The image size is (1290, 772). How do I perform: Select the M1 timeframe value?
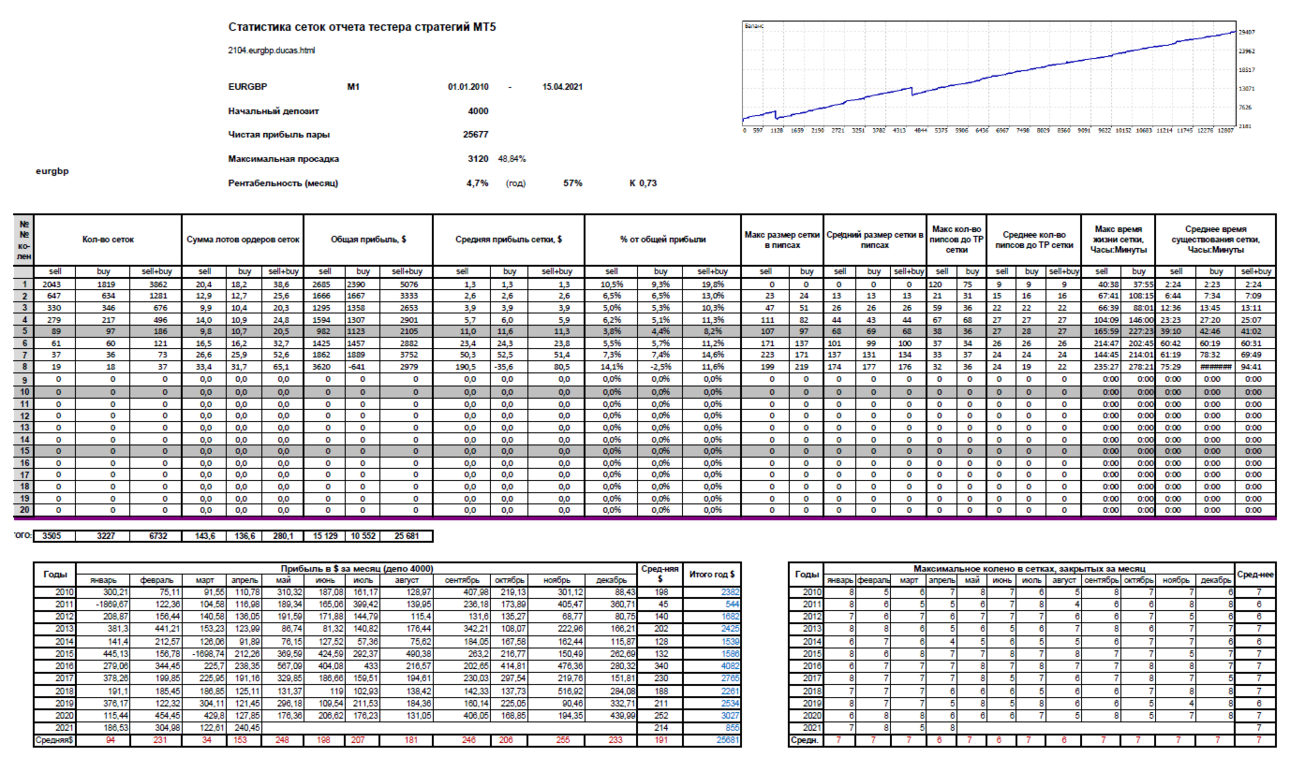click(x=353, y=87)
